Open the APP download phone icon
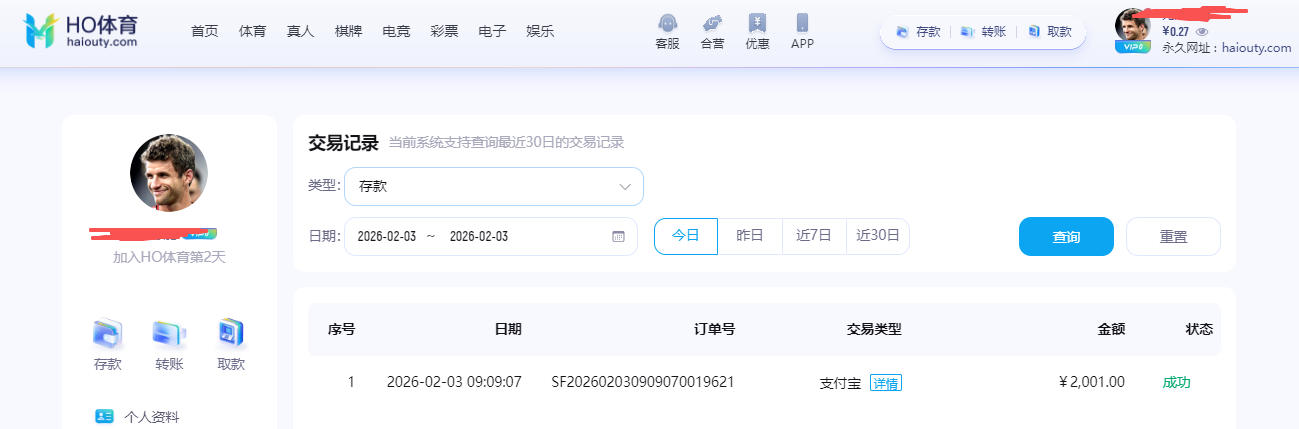 802,23
